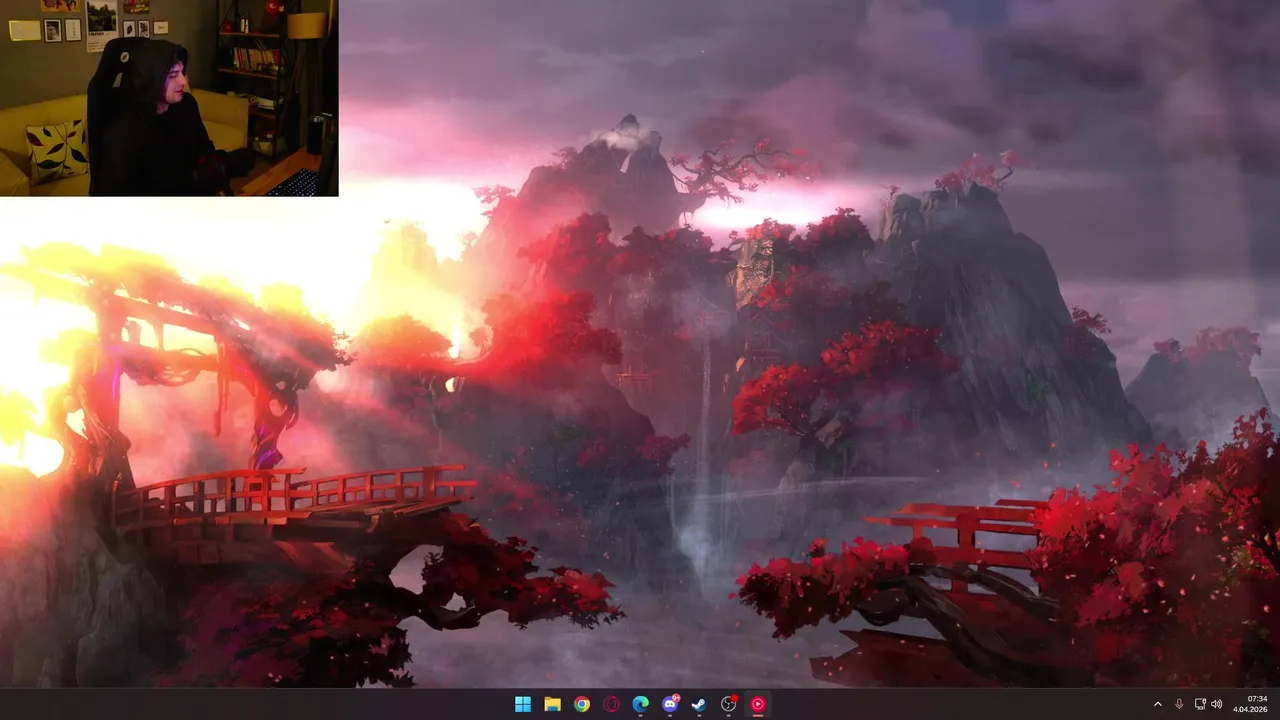
Task: Open Microsoft Edge from the taskbar
Action: click(x=641, y=704)
